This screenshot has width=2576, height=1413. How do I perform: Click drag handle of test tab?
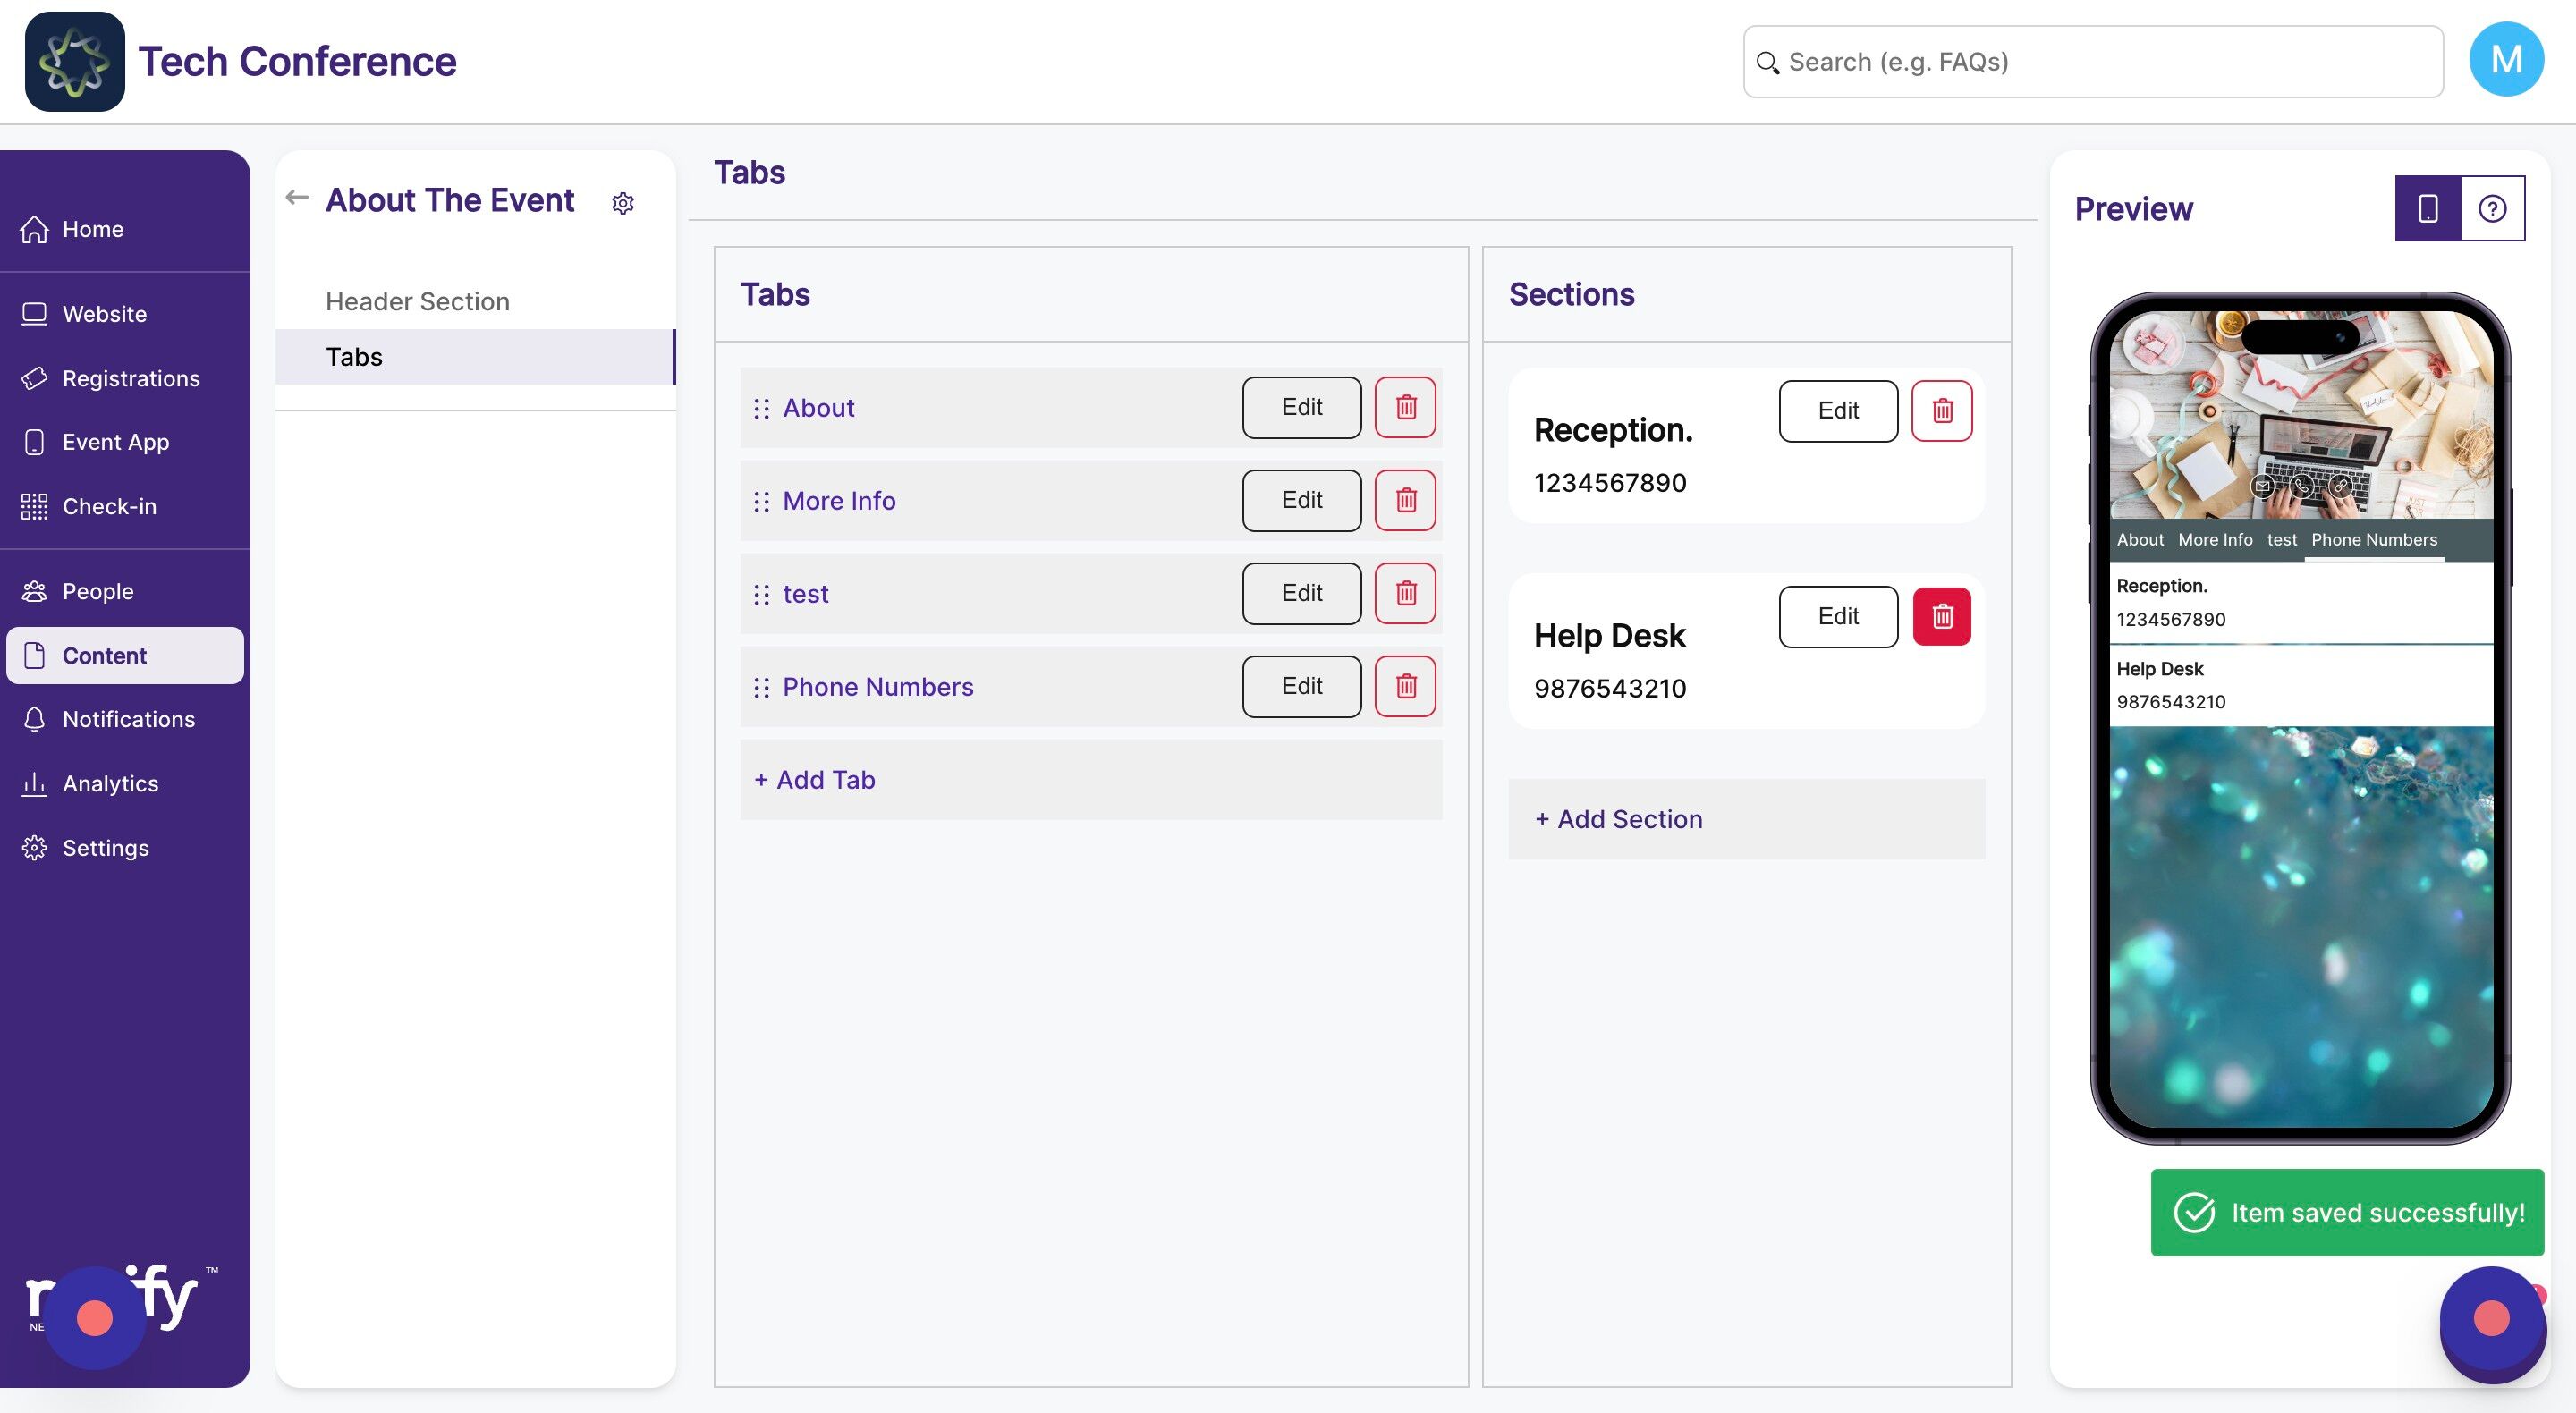761,594
